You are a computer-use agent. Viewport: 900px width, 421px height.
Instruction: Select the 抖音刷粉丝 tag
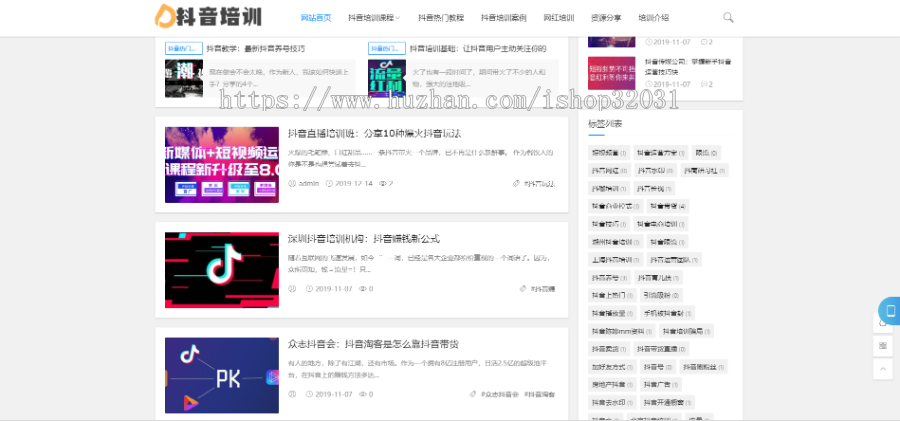pos(704,366)
